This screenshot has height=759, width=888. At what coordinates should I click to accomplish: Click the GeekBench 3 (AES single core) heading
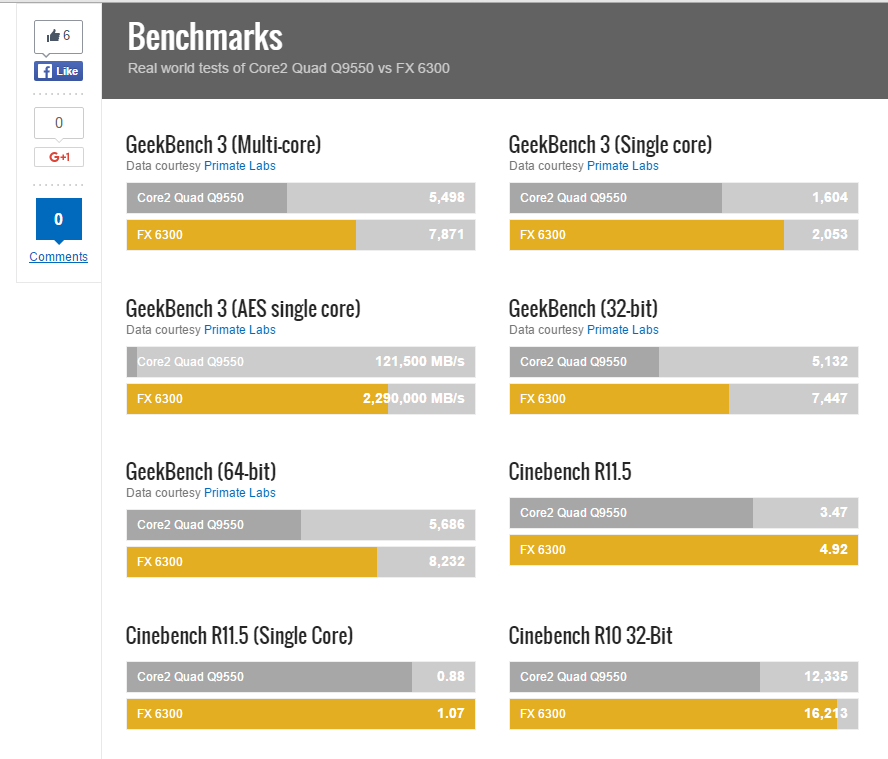pos(243,309)
